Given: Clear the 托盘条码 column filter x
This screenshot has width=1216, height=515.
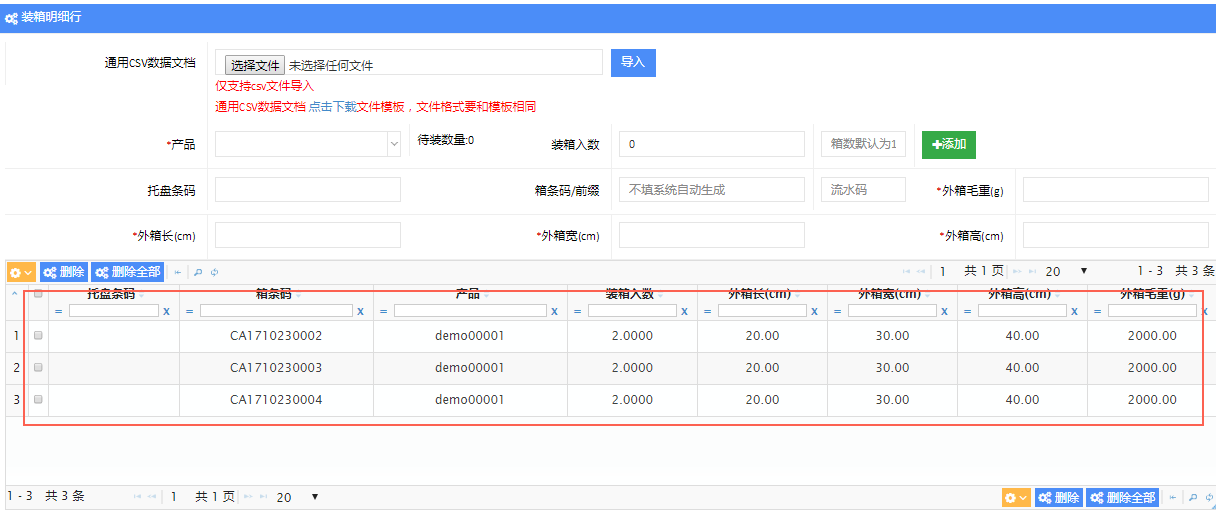Looking at the screenshot, I should (166, 312).
